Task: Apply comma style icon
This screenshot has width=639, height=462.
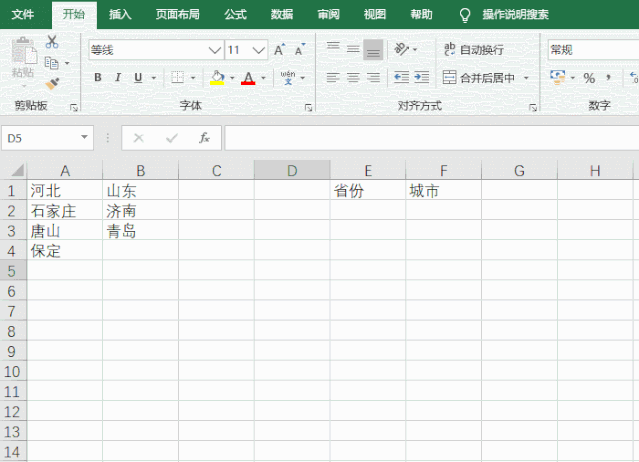Action: [608, 77]
